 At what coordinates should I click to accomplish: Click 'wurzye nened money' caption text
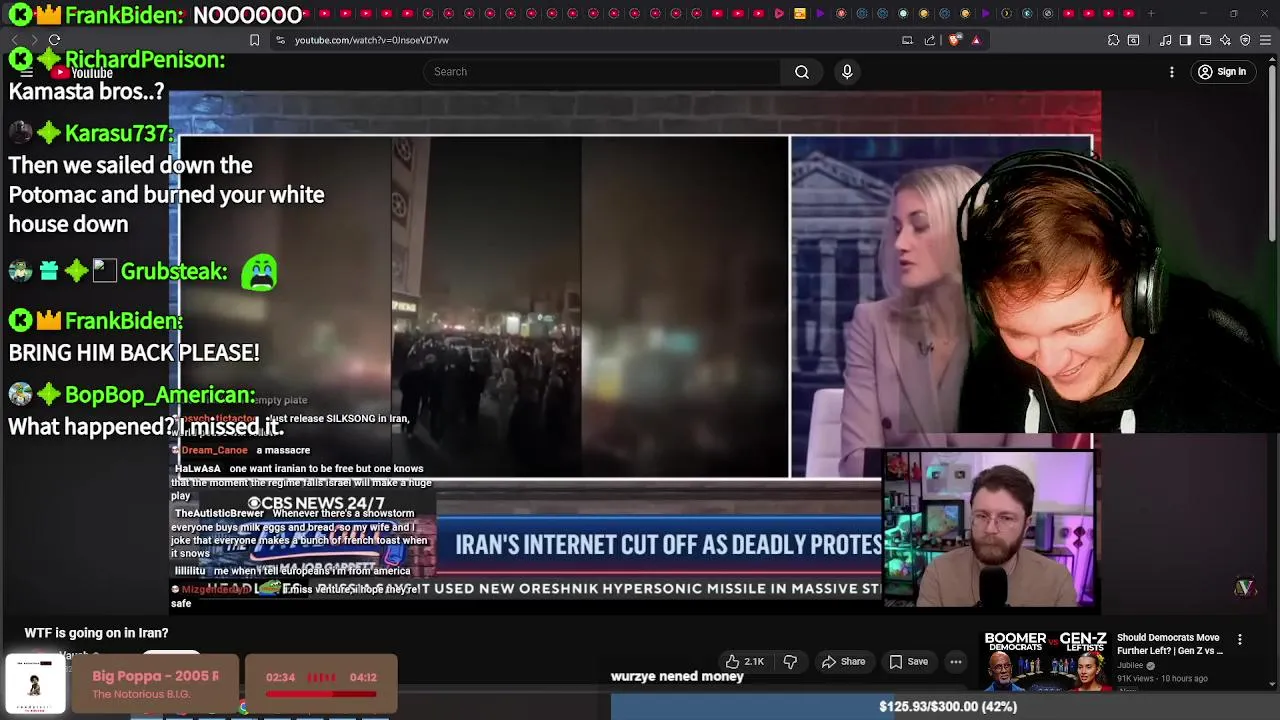point(677,676)
